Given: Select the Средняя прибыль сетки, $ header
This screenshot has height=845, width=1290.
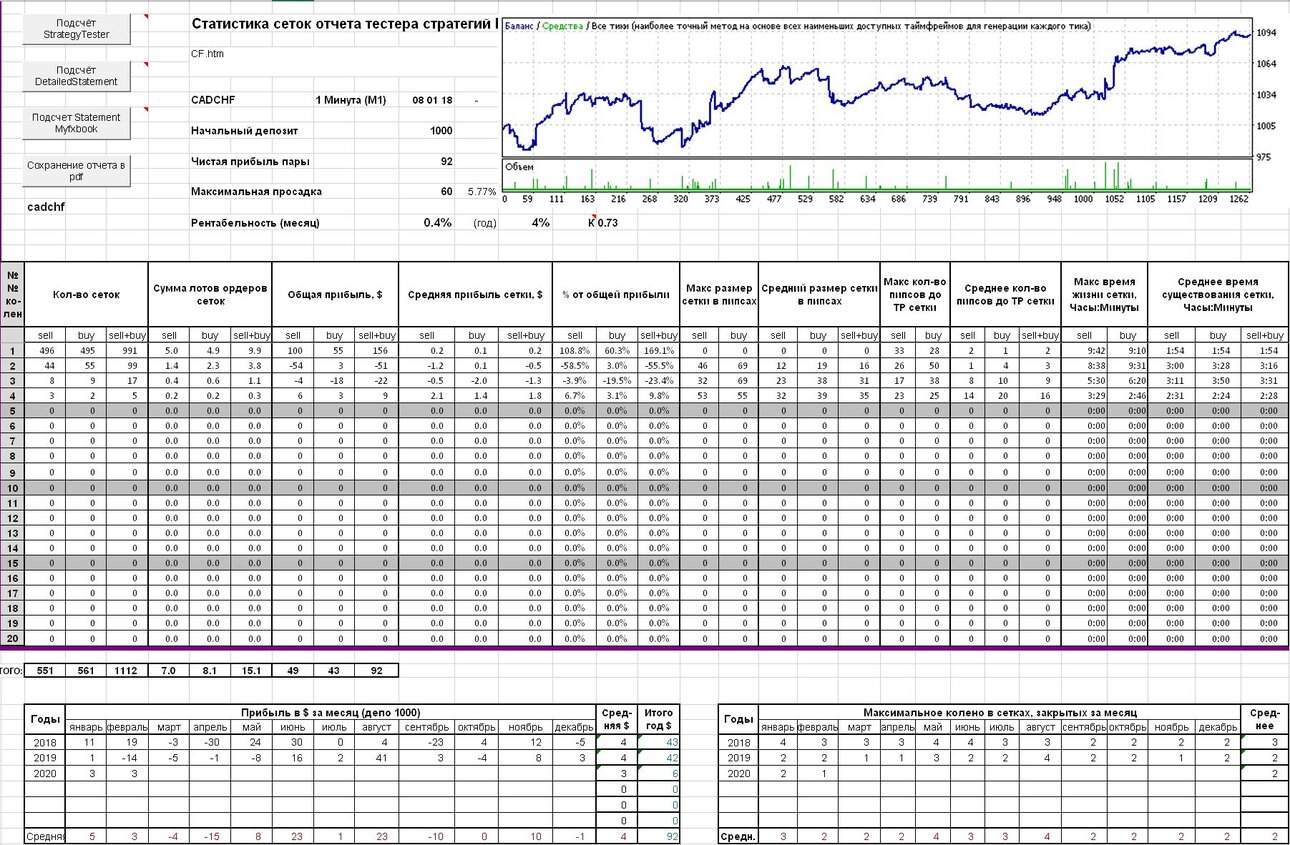Looking at the screenshot, I should coord(475,295).
